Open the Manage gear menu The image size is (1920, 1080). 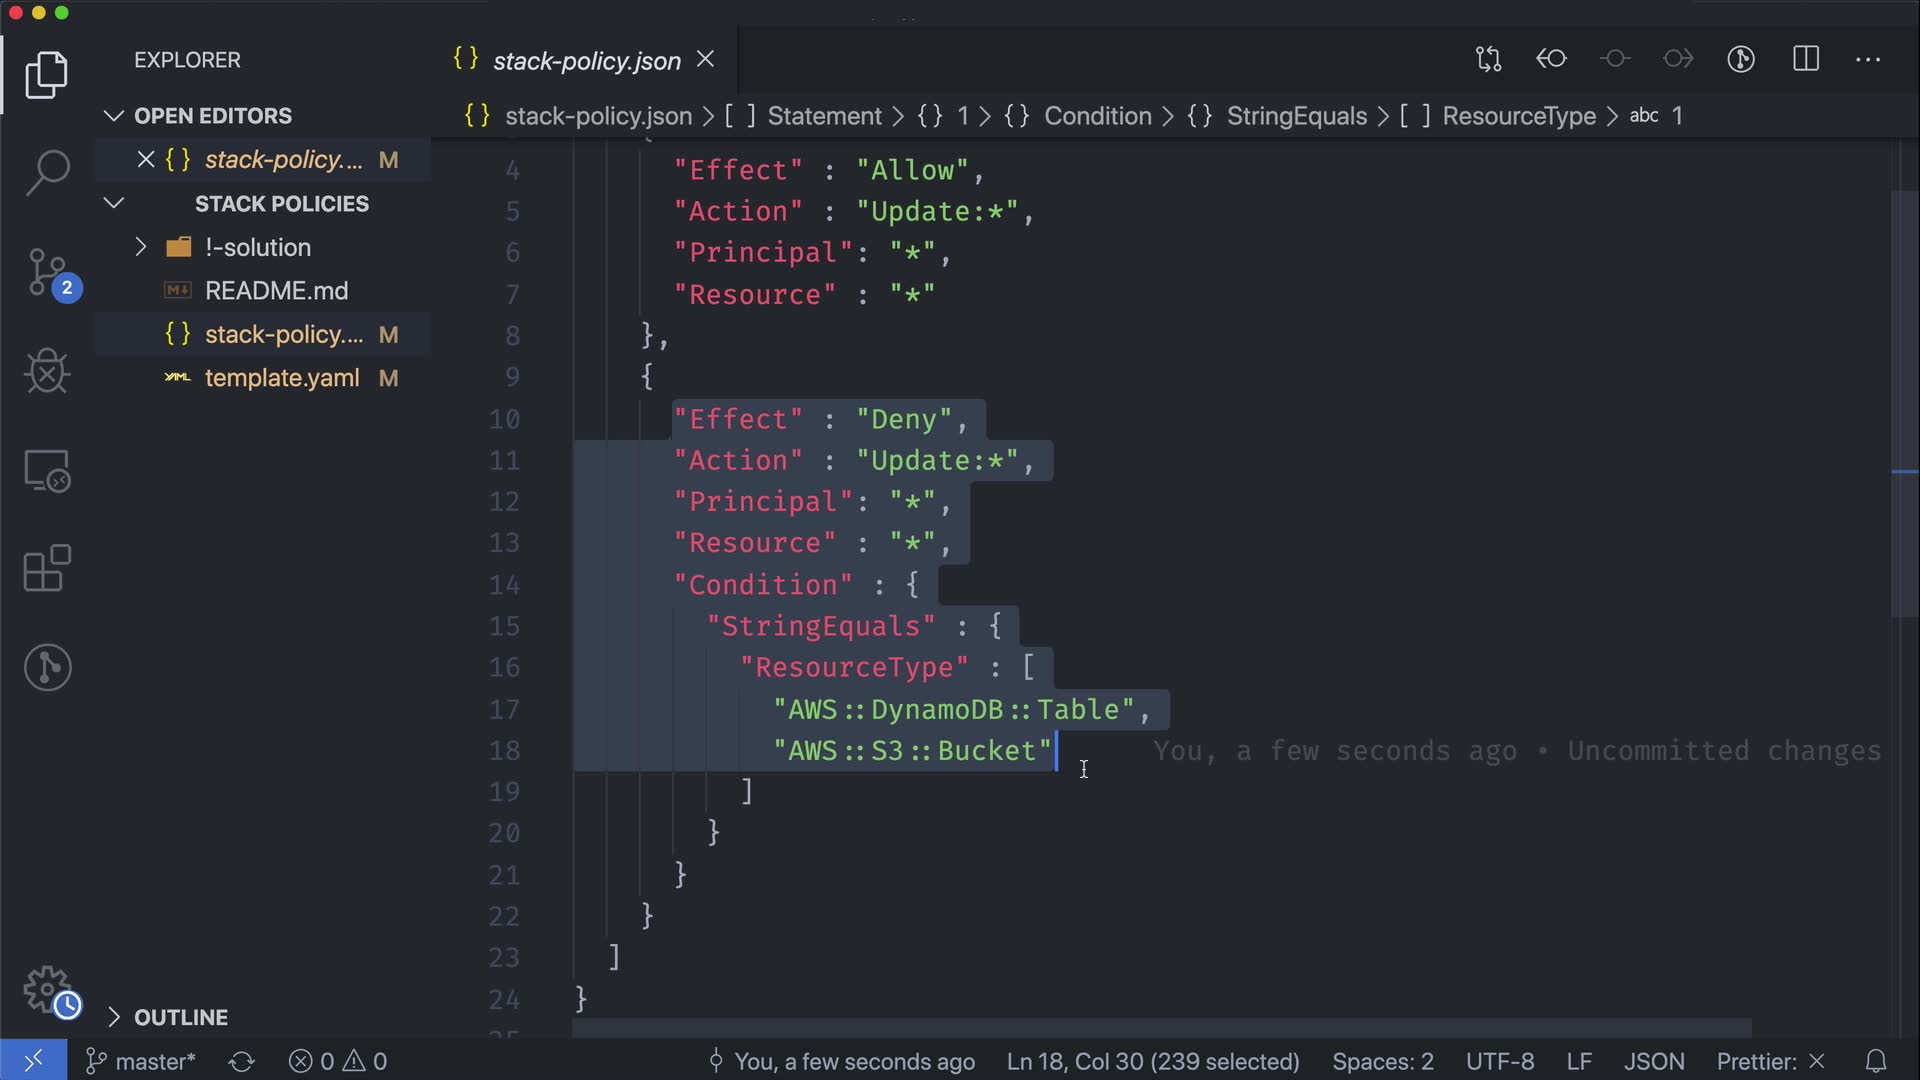click(47, 989)
